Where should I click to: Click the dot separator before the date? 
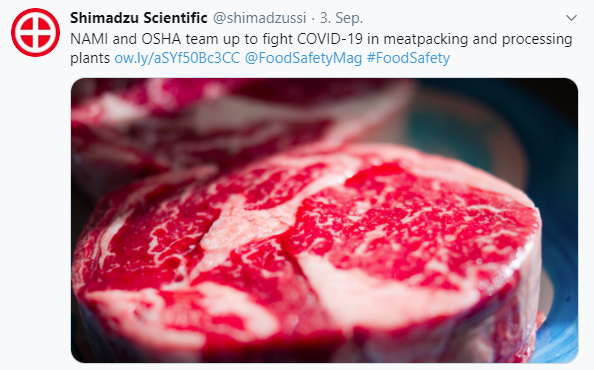[x=313, y=18]
